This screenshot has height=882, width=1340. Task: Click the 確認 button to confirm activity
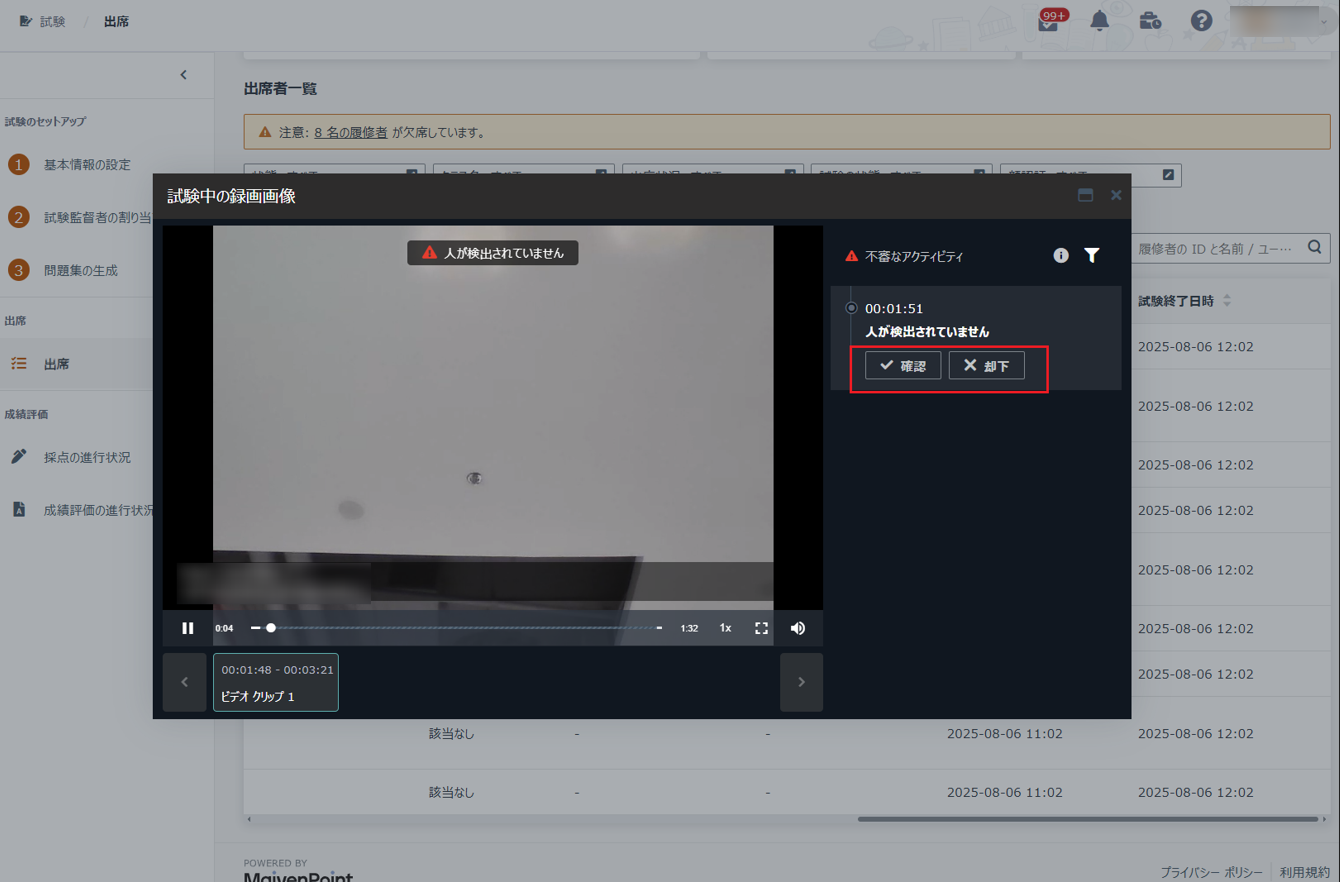coord(902,366)
